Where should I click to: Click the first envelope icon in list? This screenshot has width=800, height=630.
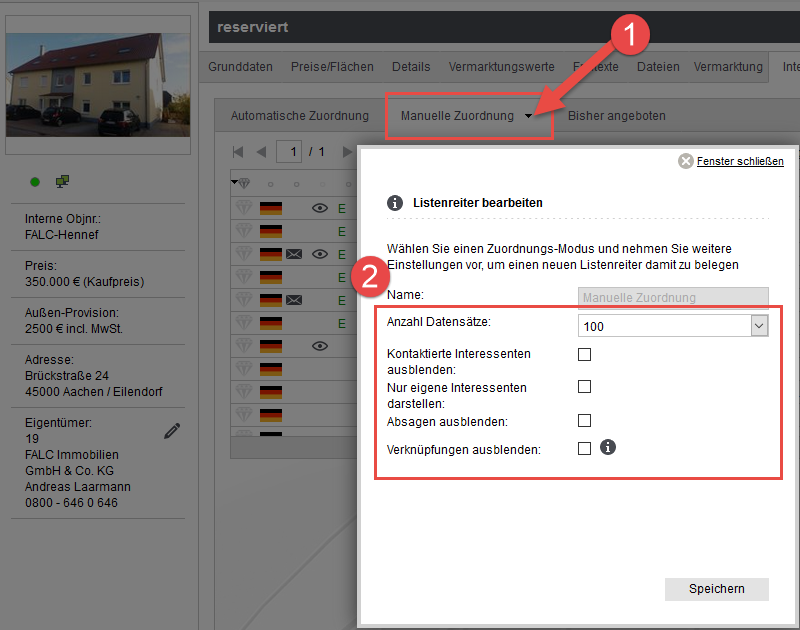(294, 254)
